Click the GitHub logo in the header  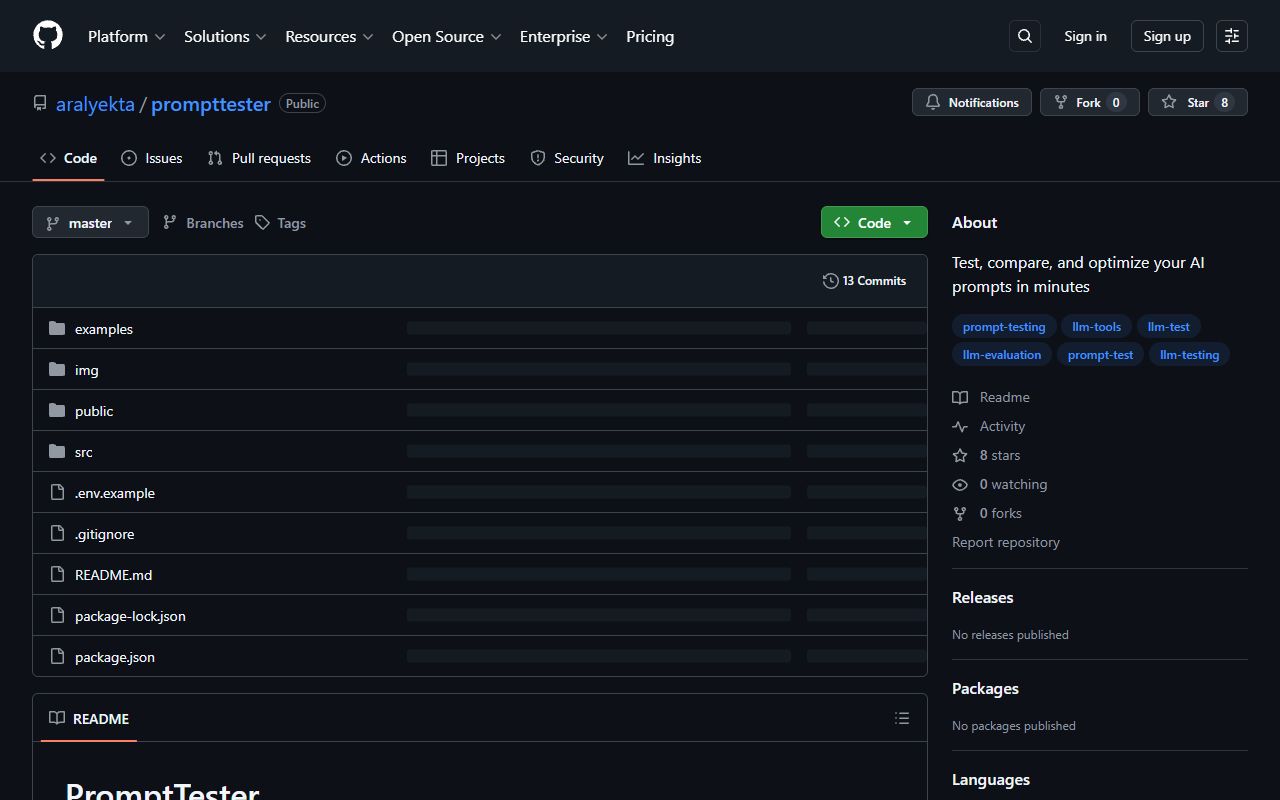click(x=47, y=35)
